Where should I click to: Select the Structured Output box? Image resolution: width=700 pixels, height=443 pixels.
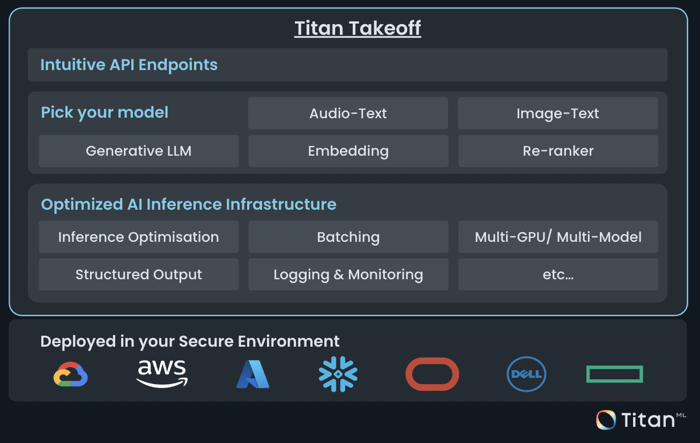click(139, 274)
